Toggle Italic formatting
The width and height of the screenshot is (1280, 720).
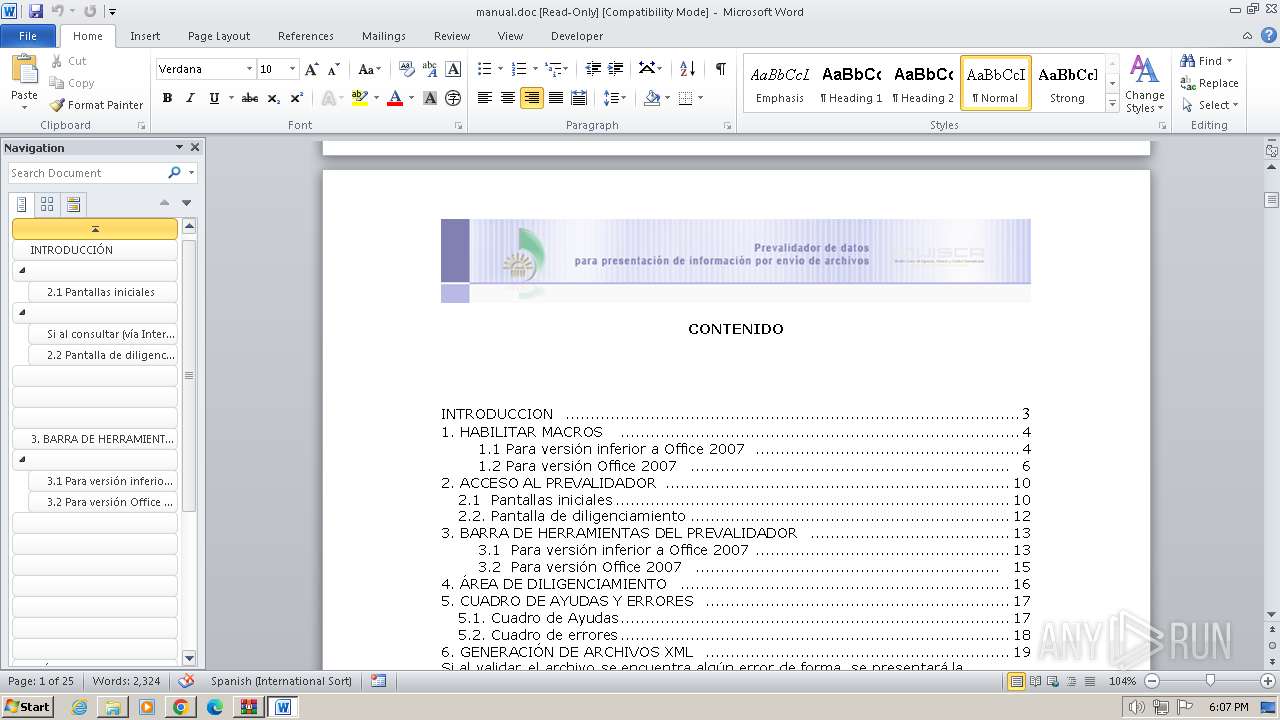[x=190, y=98]
